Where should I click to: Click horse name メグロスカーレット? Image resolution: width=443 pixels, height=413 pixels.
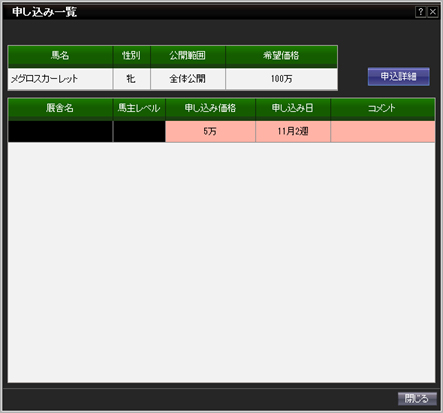44,79
